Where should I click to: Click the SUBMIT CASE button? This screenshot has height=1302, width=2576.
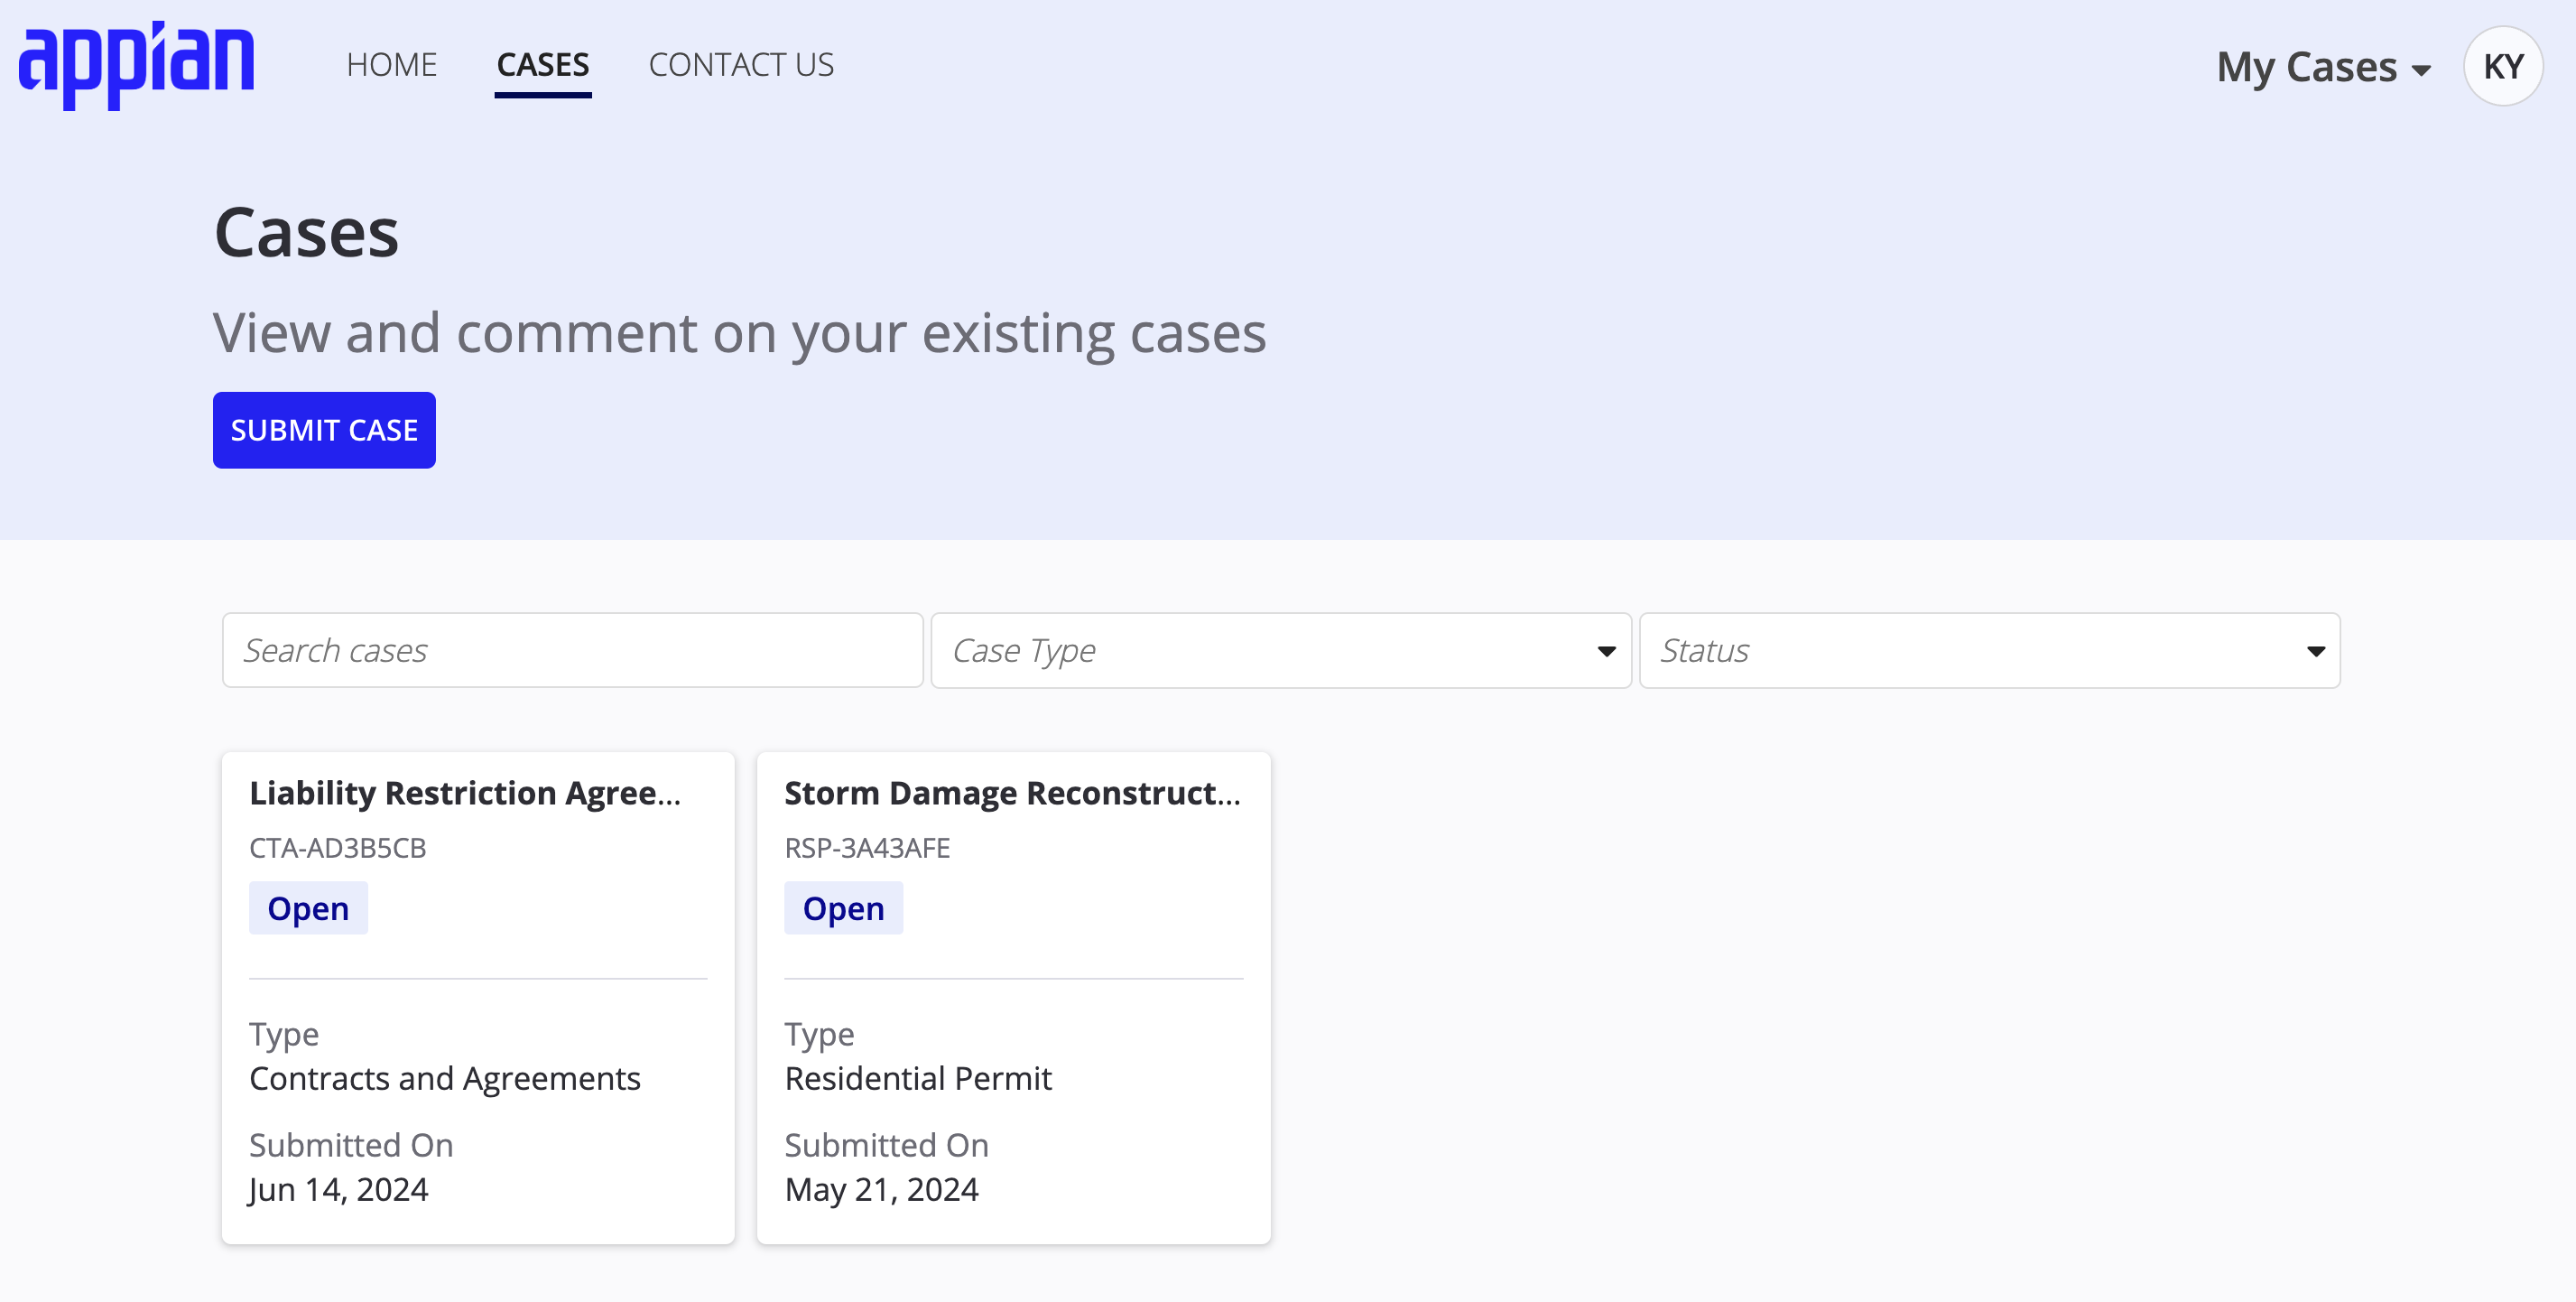tap(325, 430)
